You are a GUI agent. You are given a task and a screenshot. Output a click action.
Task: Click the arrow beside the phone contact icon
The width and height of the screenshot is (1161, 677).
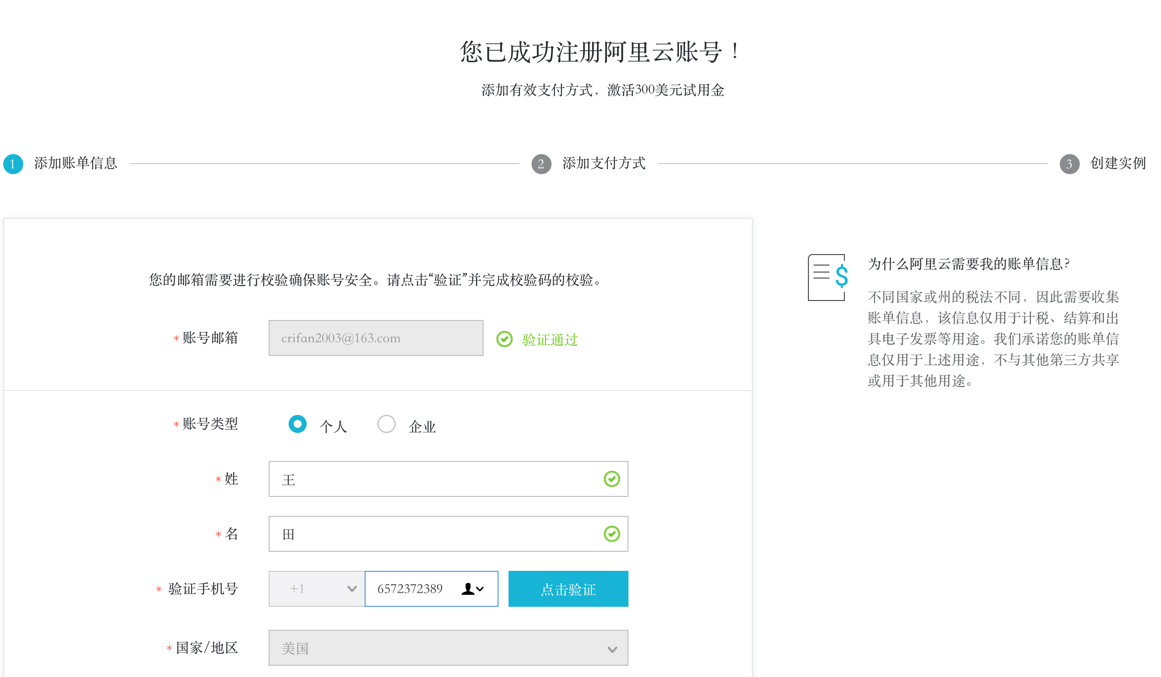(x=481, y=589)
